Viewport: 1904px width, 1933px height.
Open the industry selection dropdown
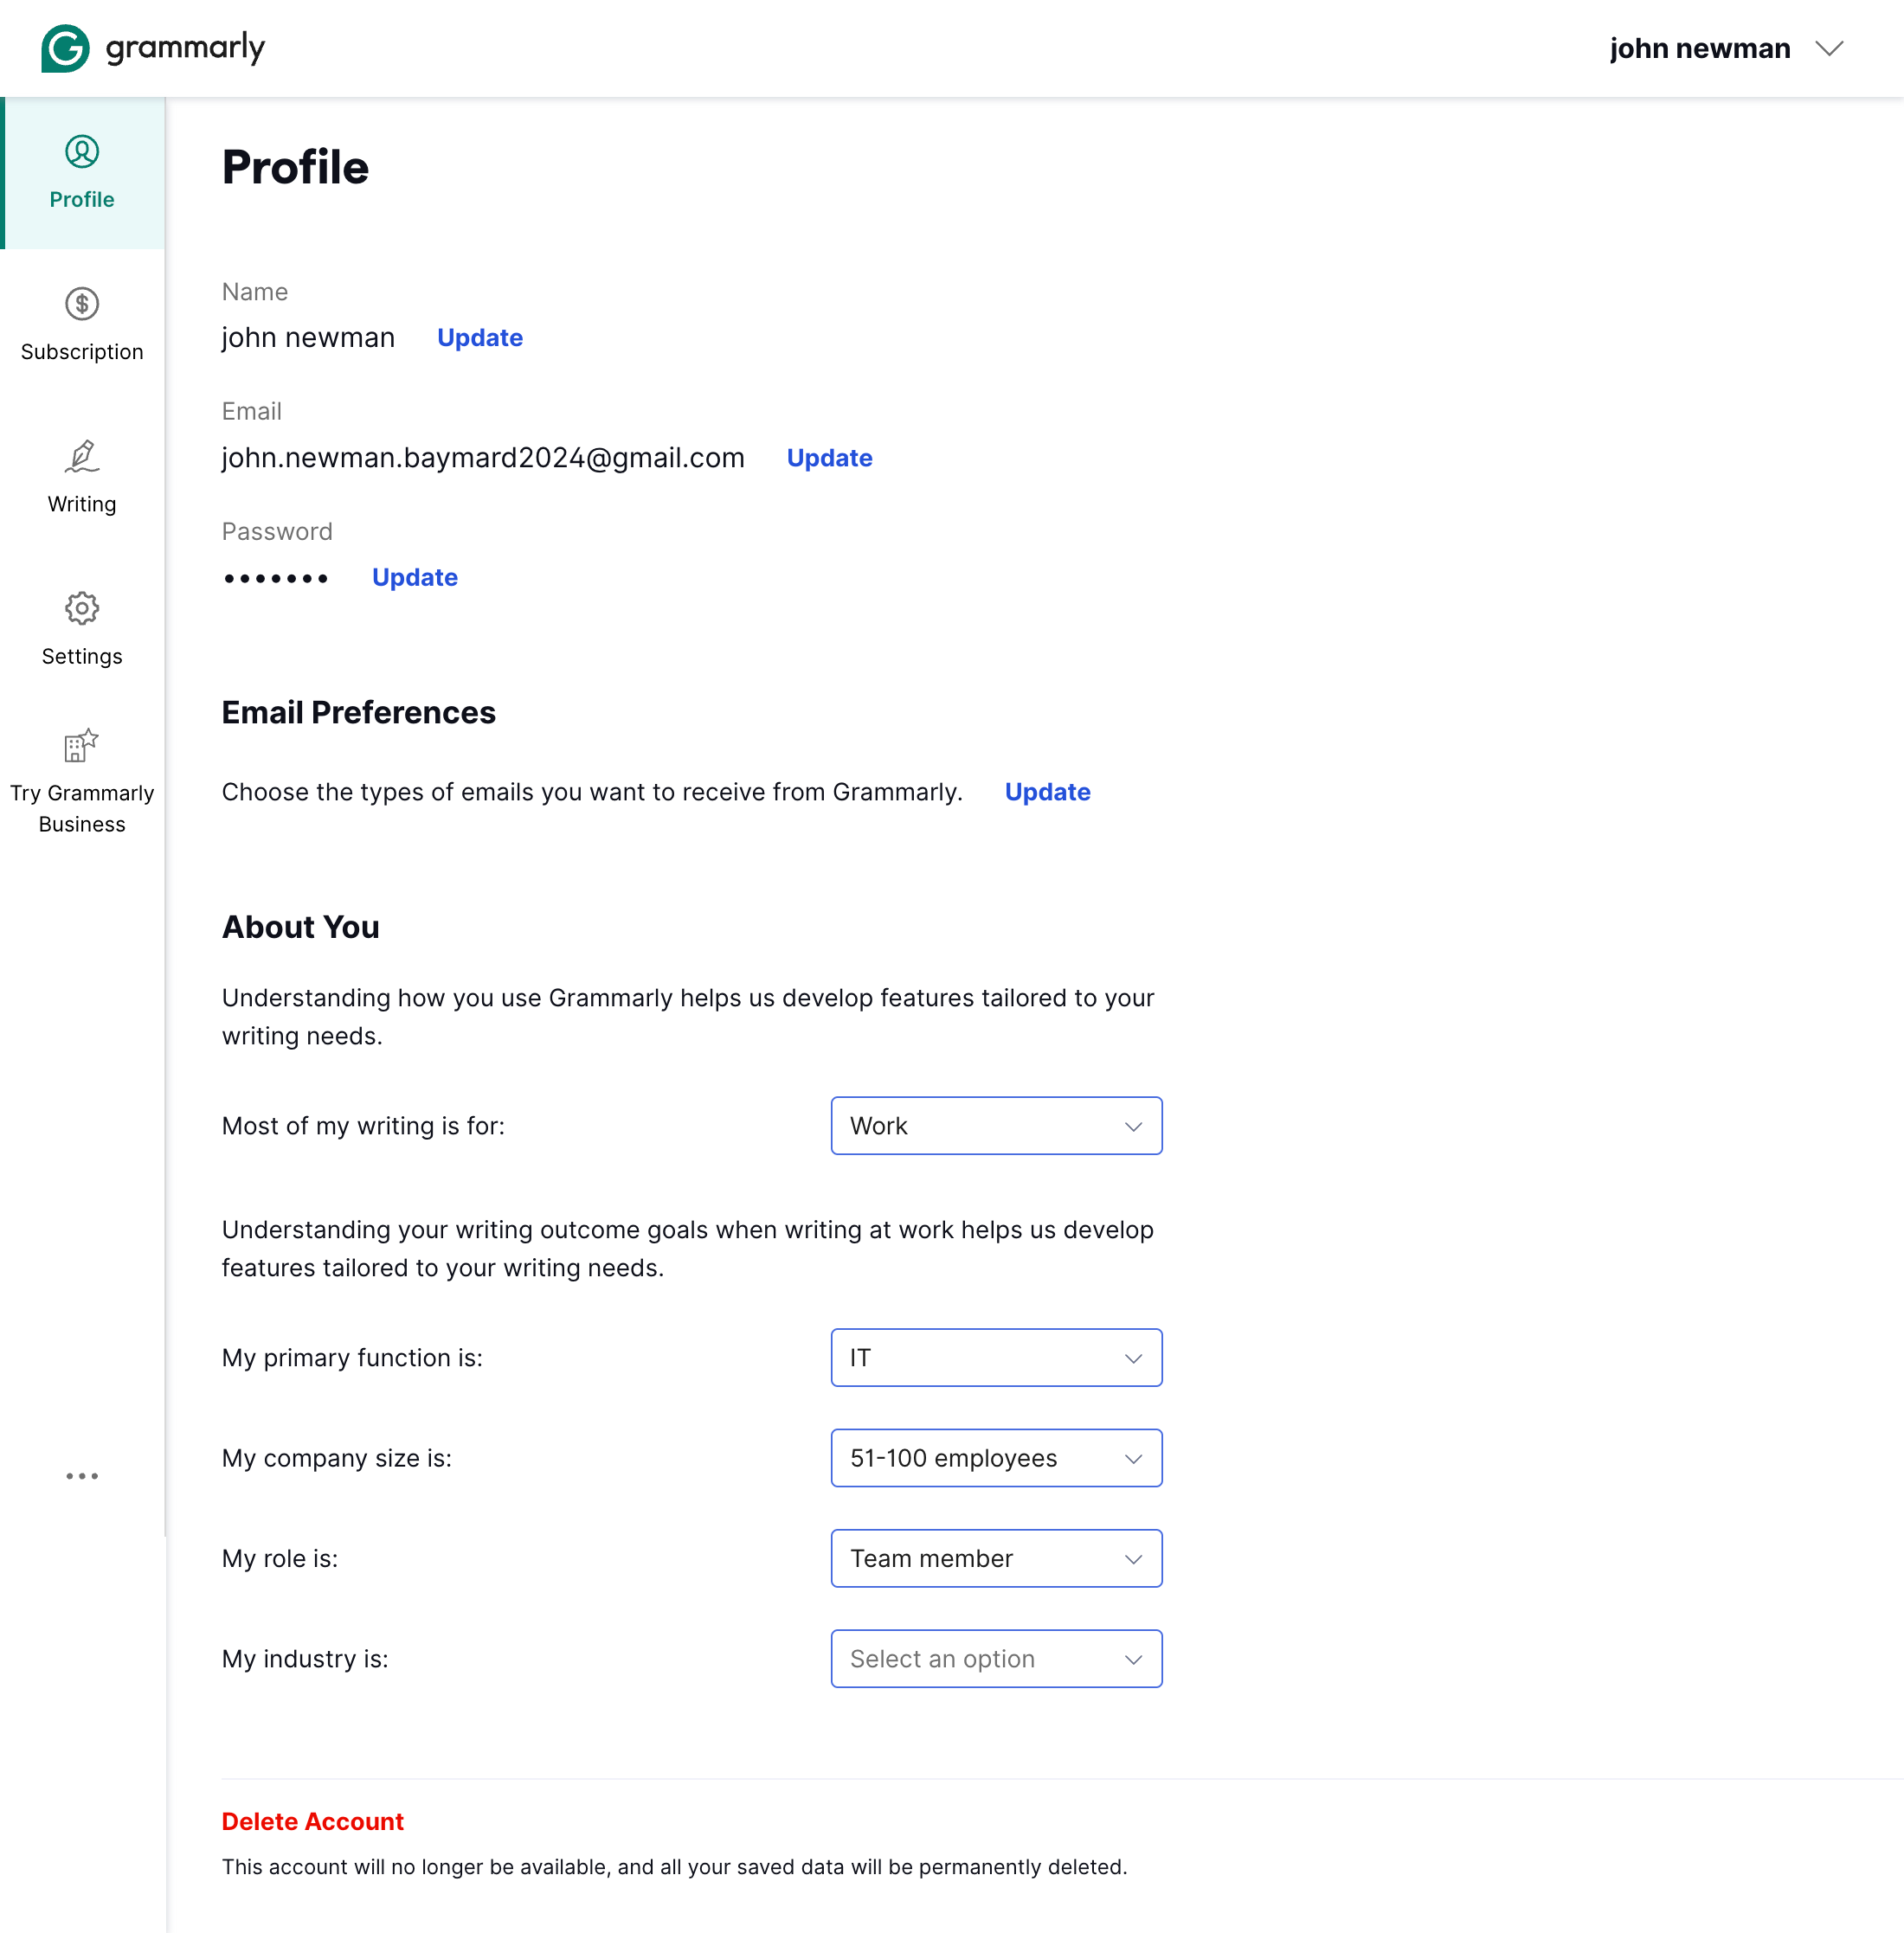coord(995,1658)
